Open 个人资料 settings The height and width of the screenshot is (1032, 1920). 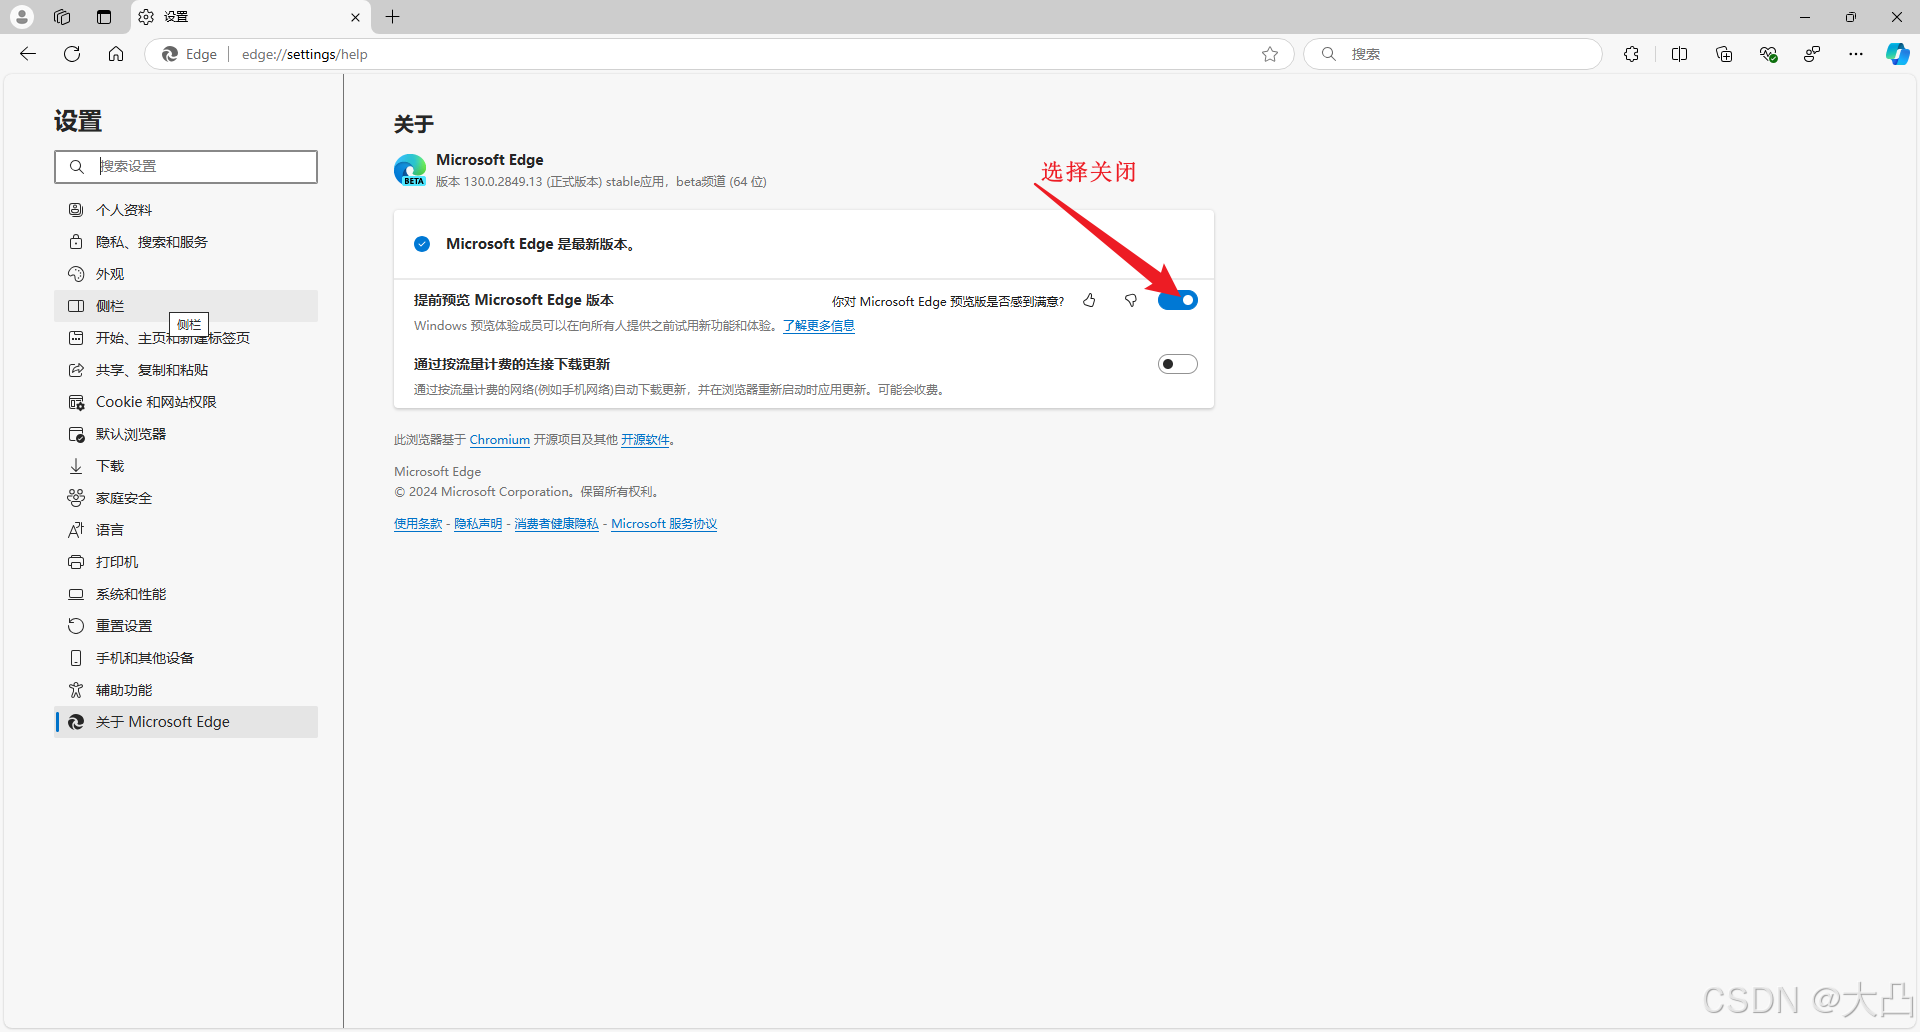(x=186, y=210)
